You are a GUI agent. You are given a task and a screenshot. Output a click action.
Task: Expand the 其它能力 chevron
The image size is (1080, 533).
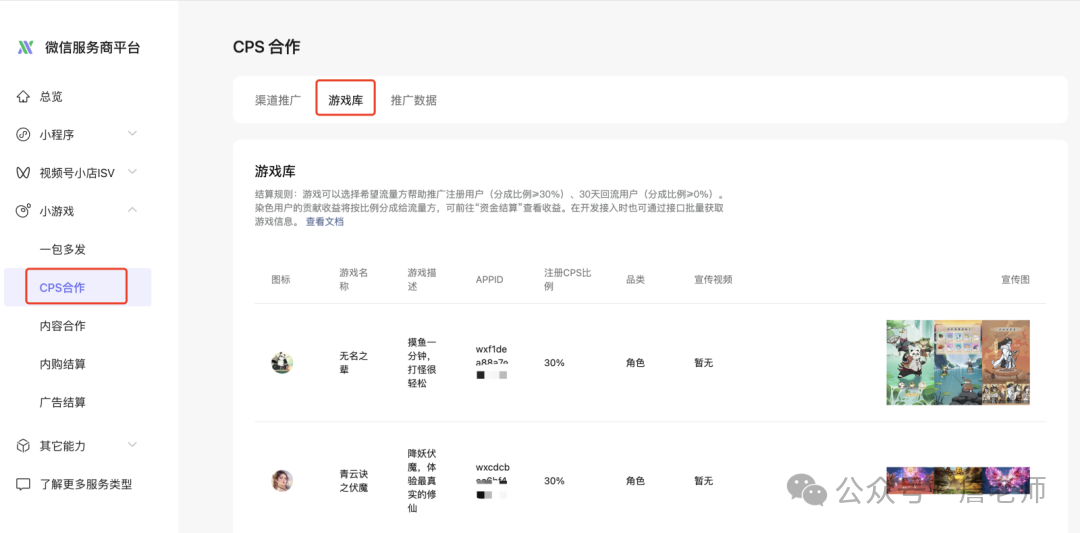click(132, 444)
